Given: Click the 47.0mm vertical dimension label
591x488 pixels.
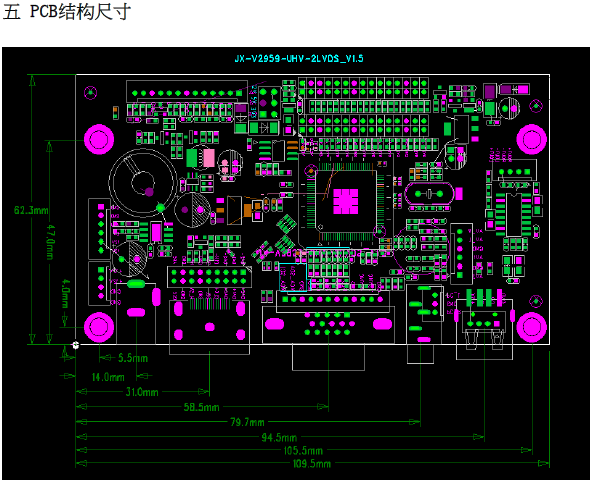Looking at the screenshot, I should pos(51,243).
